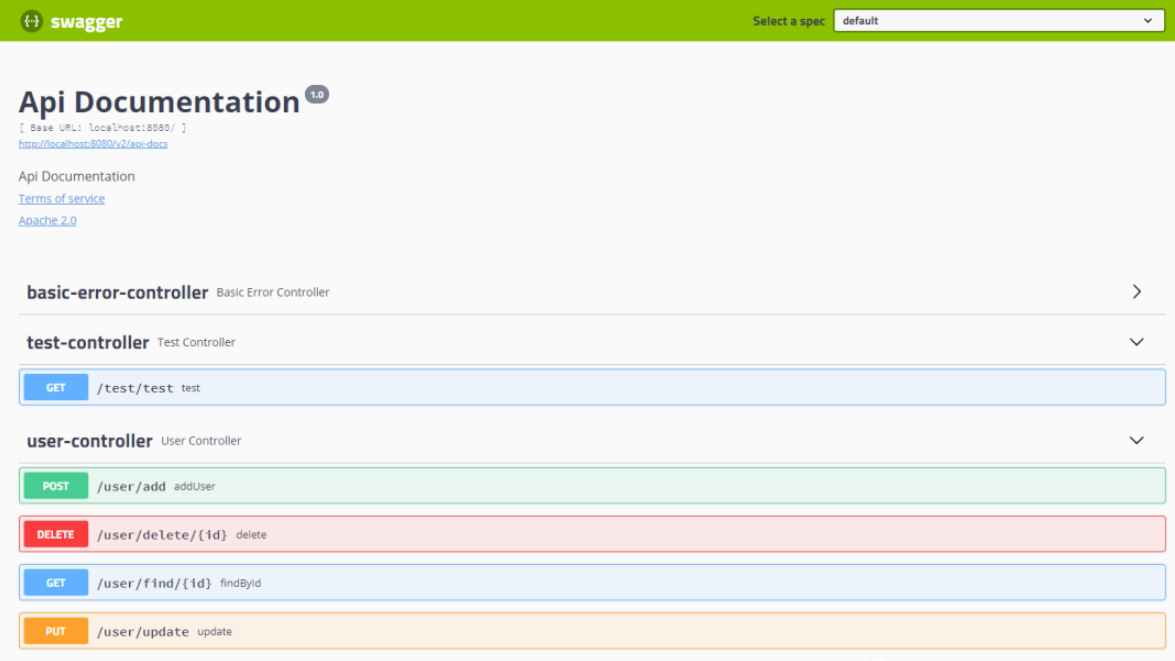Open the Select a spec dropdown

click(x=997, y=21)
